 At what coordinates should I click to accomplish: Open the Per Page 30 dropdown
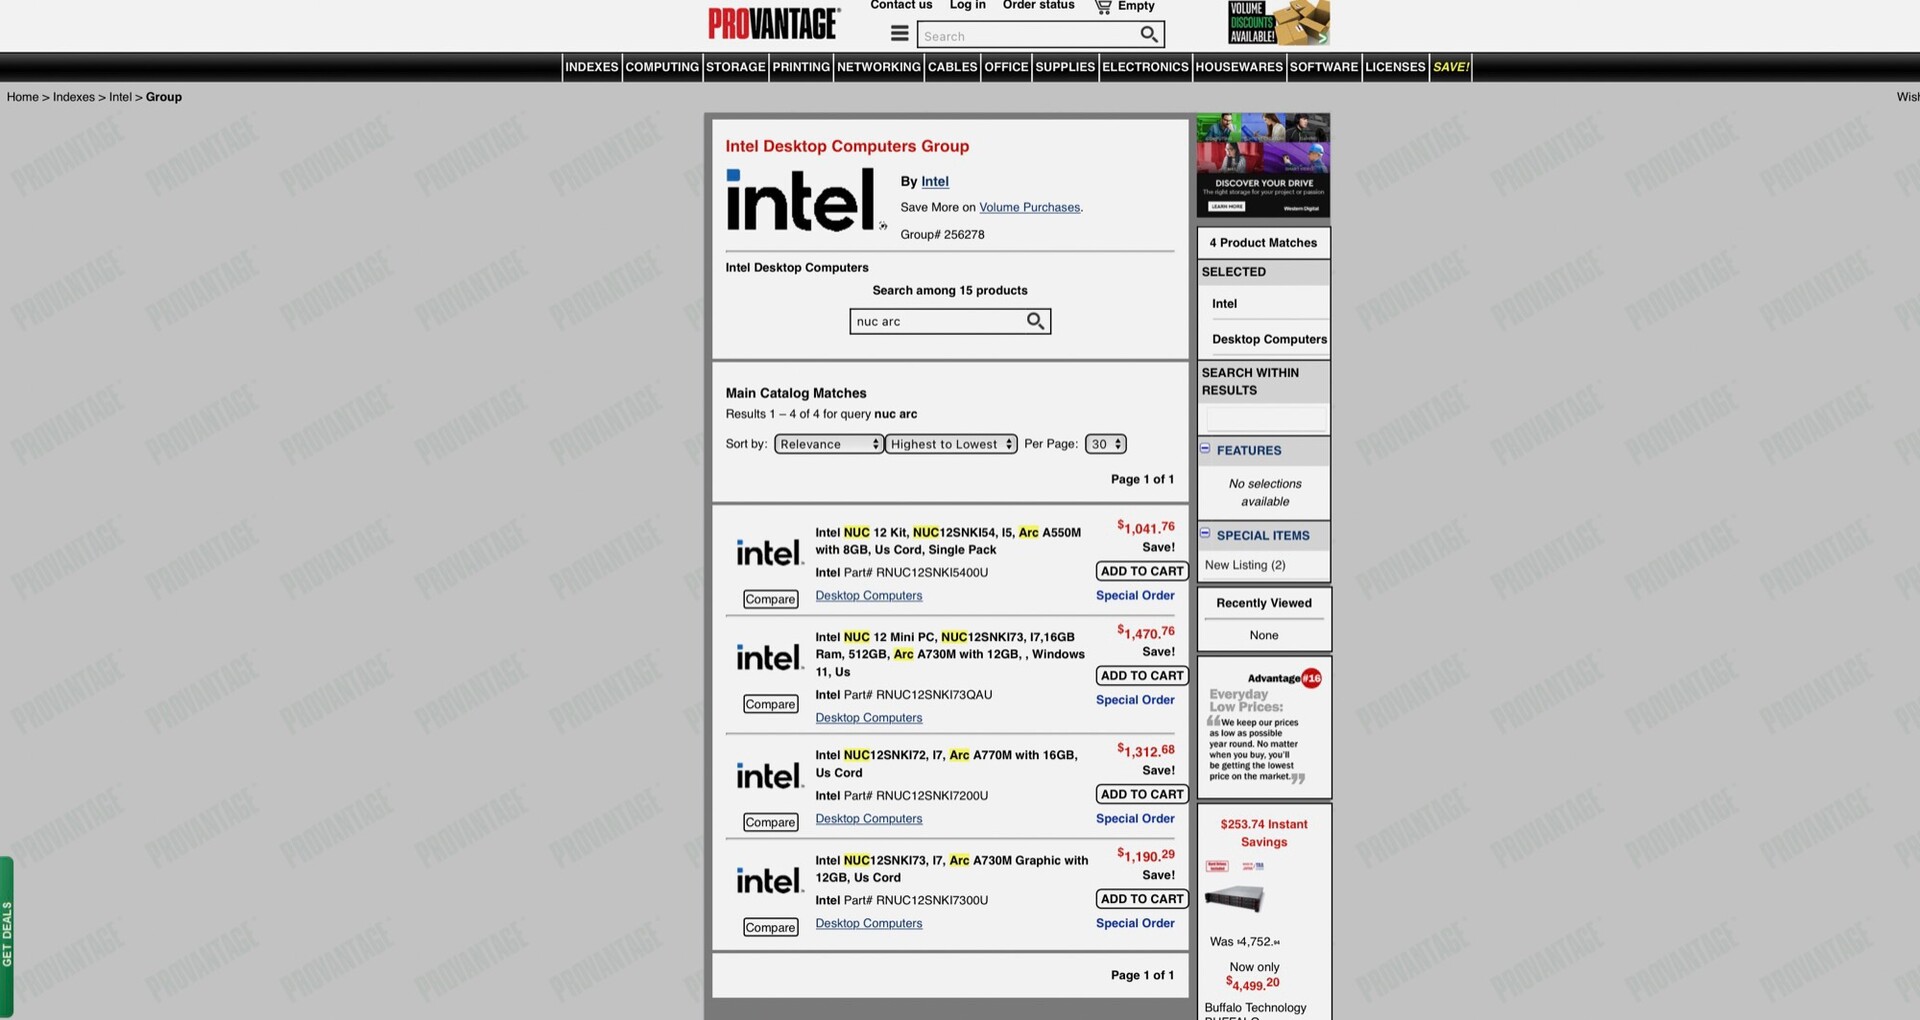[1106, 444]
